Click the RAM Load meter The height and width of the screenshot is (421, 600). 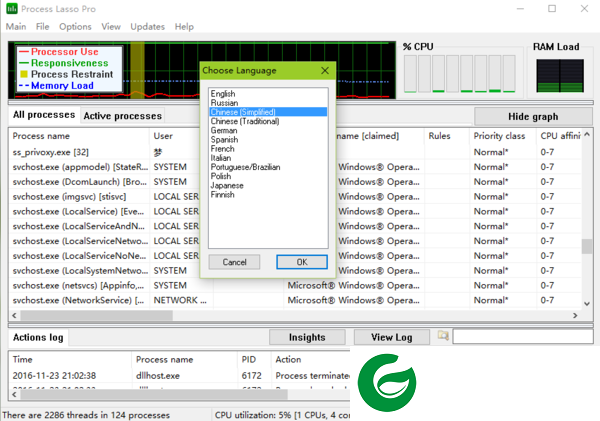tap(560, 75)
